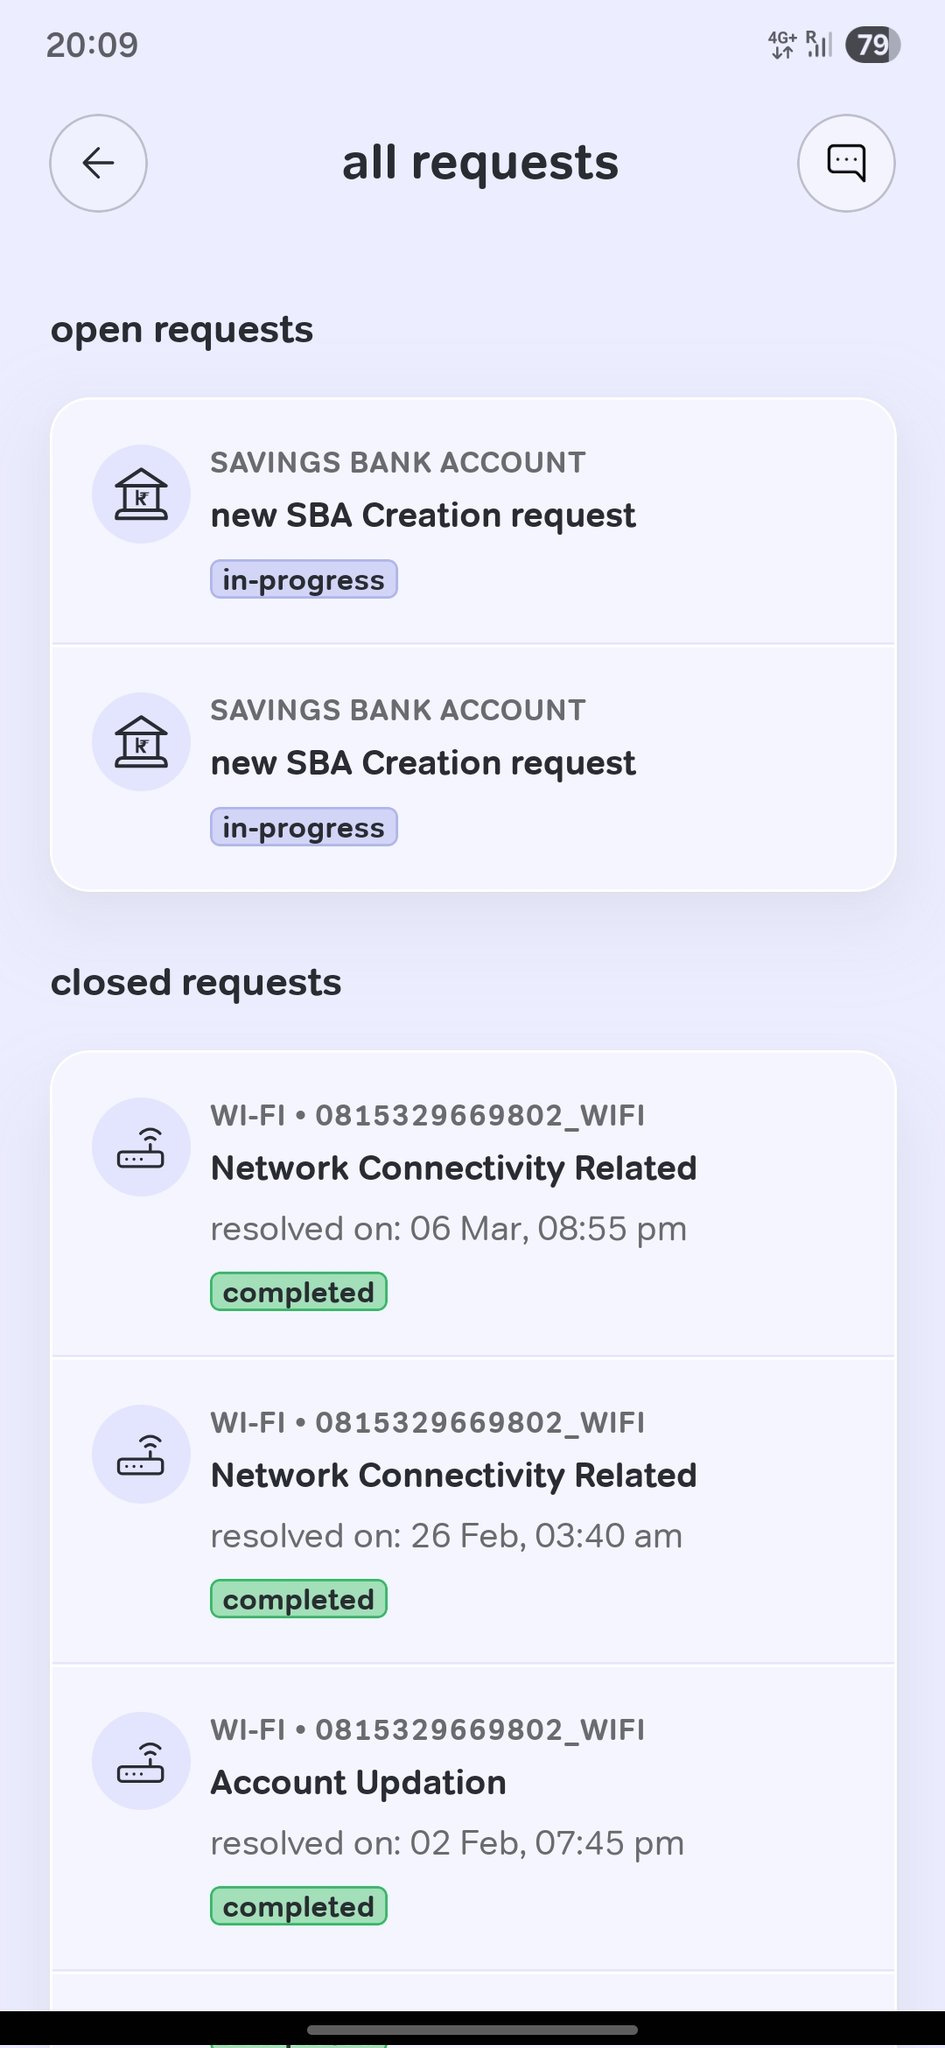Tap in-progress badge on first open request

tap(303, 580)
